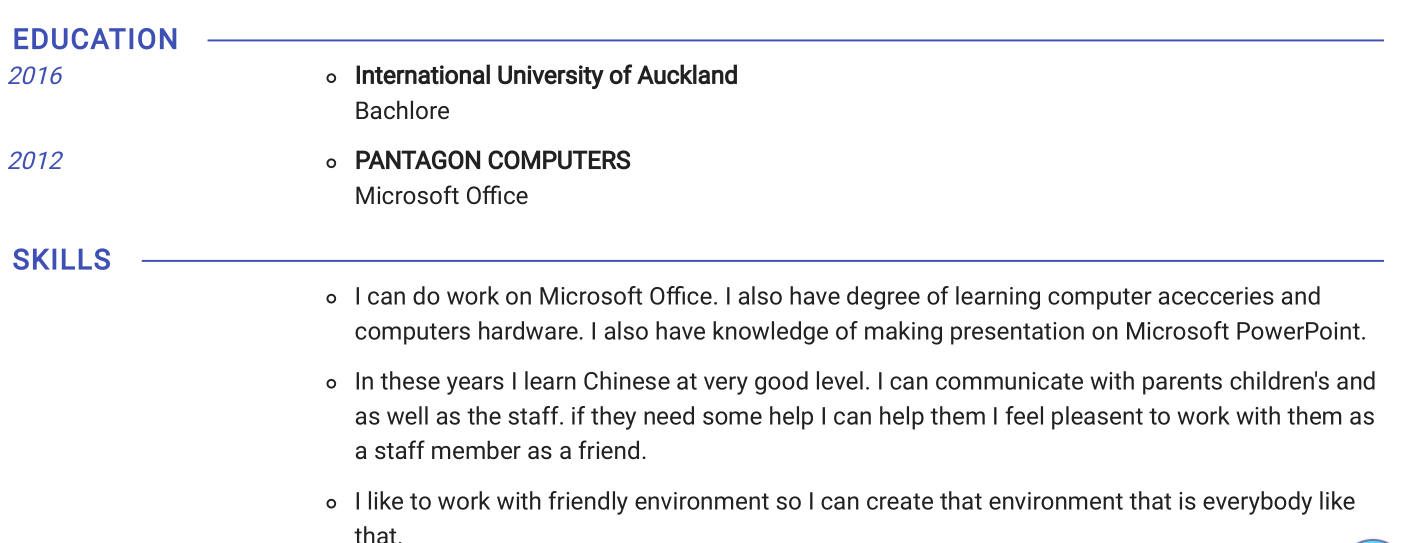The height and width of the screenshot is (543, 1407).
Task: Click the bullet of the Microsoft Office skill
Action: 331,298
